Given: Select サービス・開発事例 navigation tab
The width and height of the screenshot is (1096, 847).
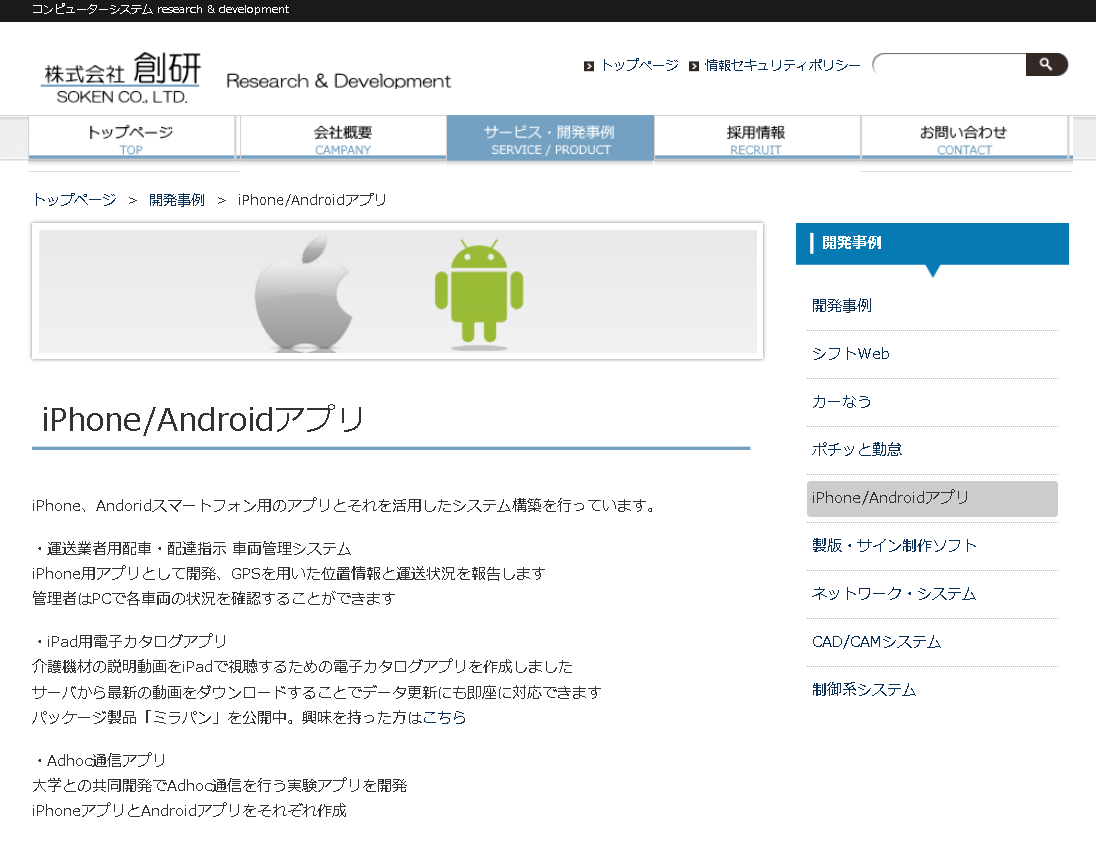Looking at the screenshot, I should [550, 138].
